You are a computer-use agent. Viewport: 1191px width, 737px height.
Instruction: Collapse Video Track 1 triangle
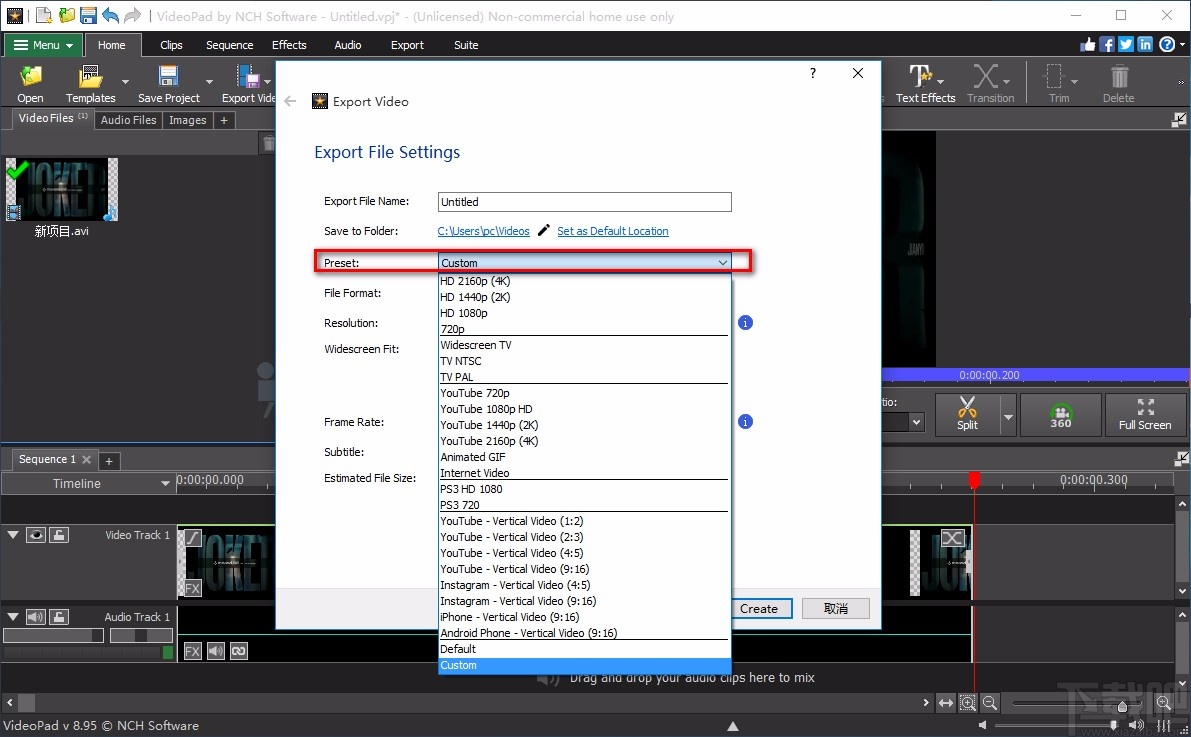point(13,535)
